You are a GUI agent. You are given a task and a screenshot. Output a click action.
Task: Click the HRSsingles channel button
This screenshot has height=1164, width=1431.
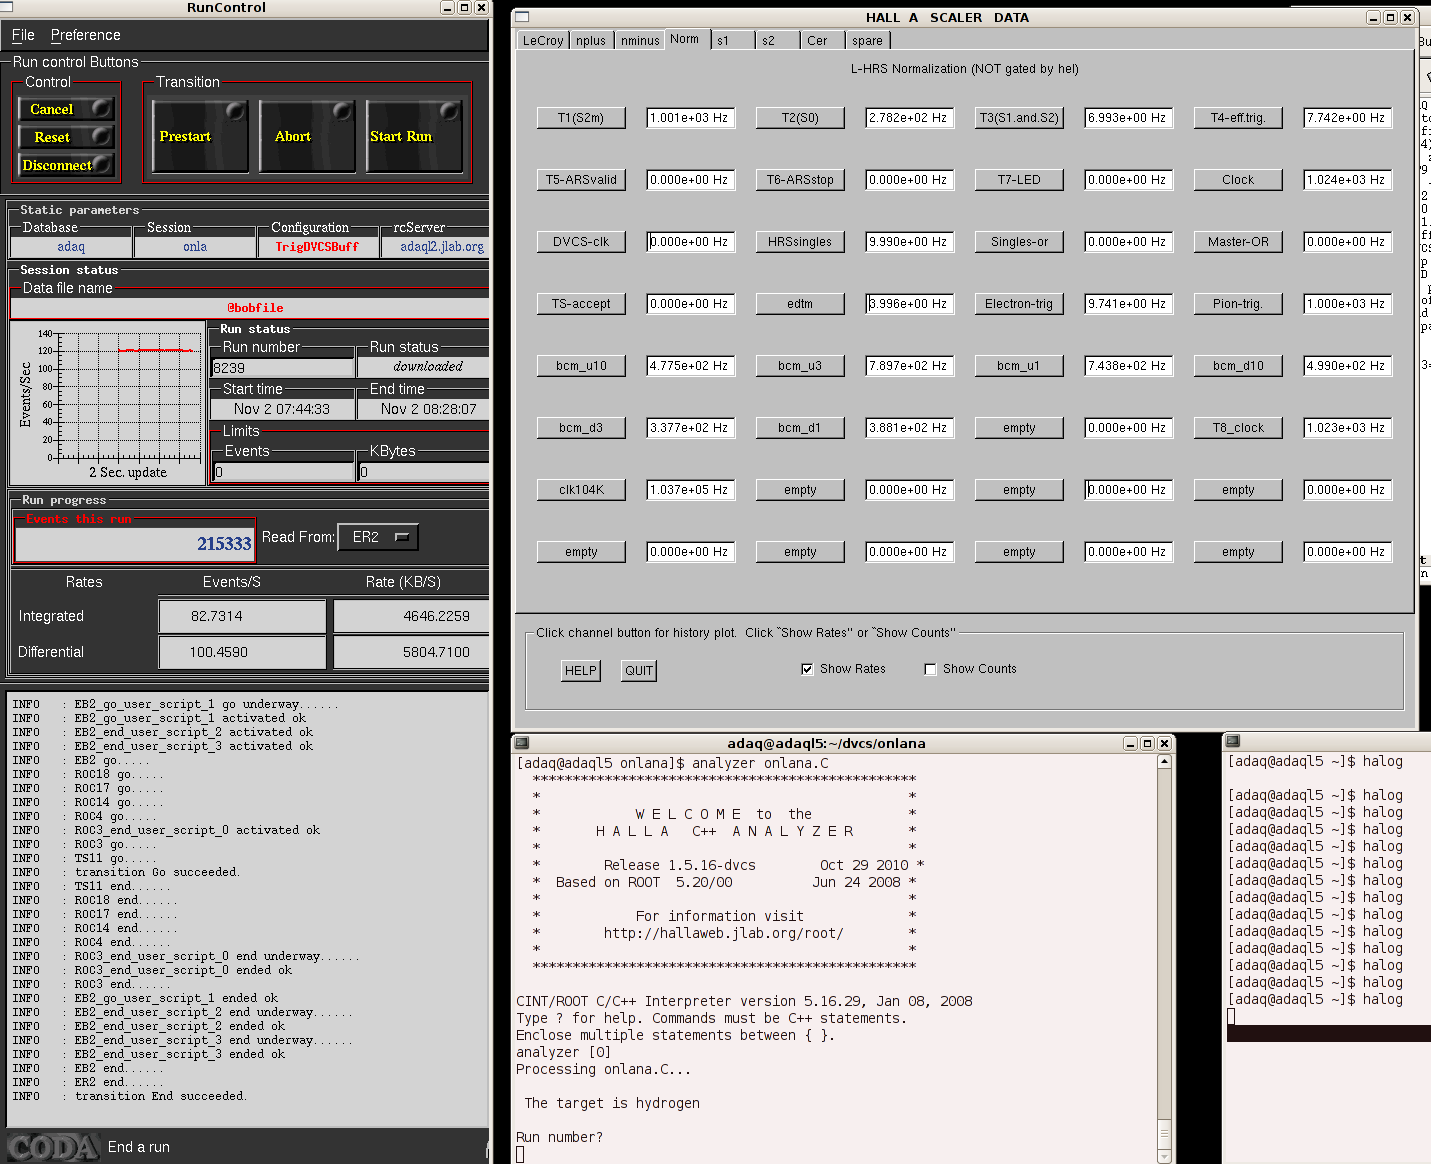click(x=800, y=242)
